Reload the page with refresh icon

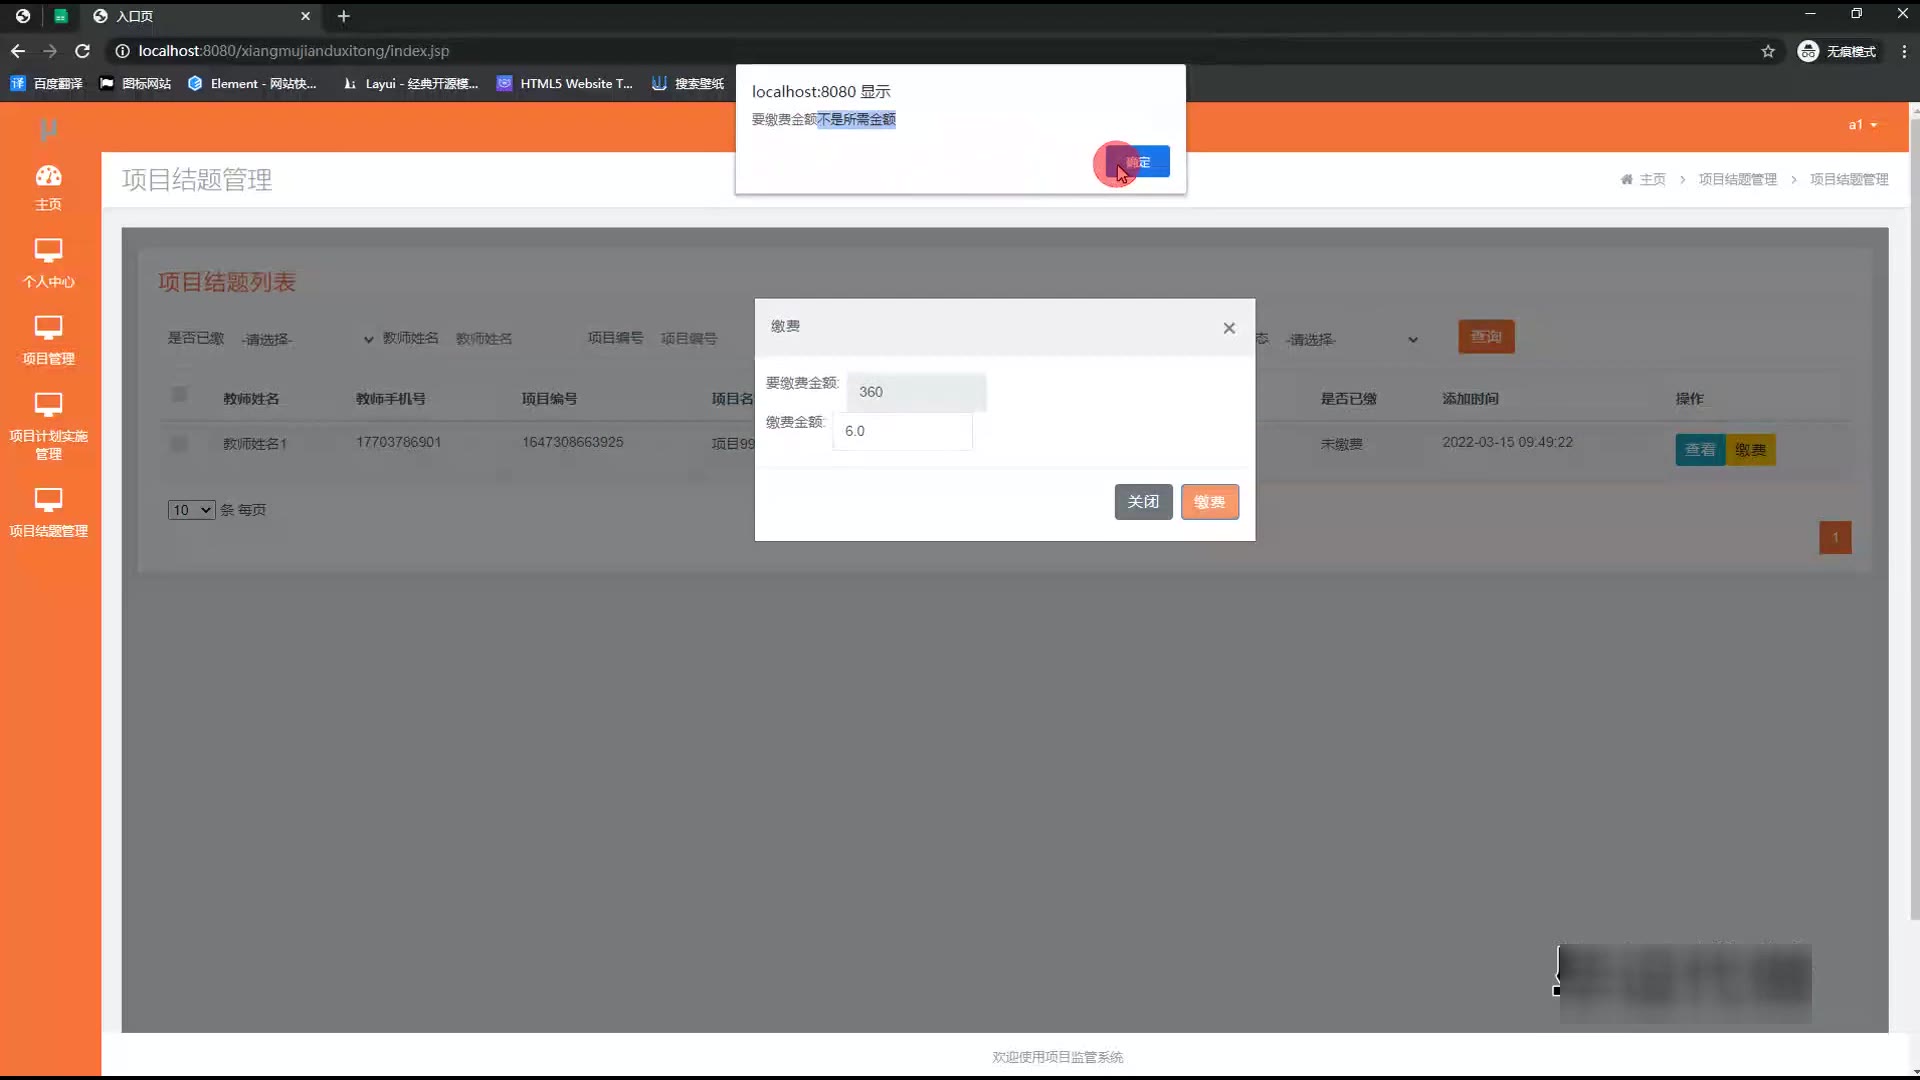[83, 51]
